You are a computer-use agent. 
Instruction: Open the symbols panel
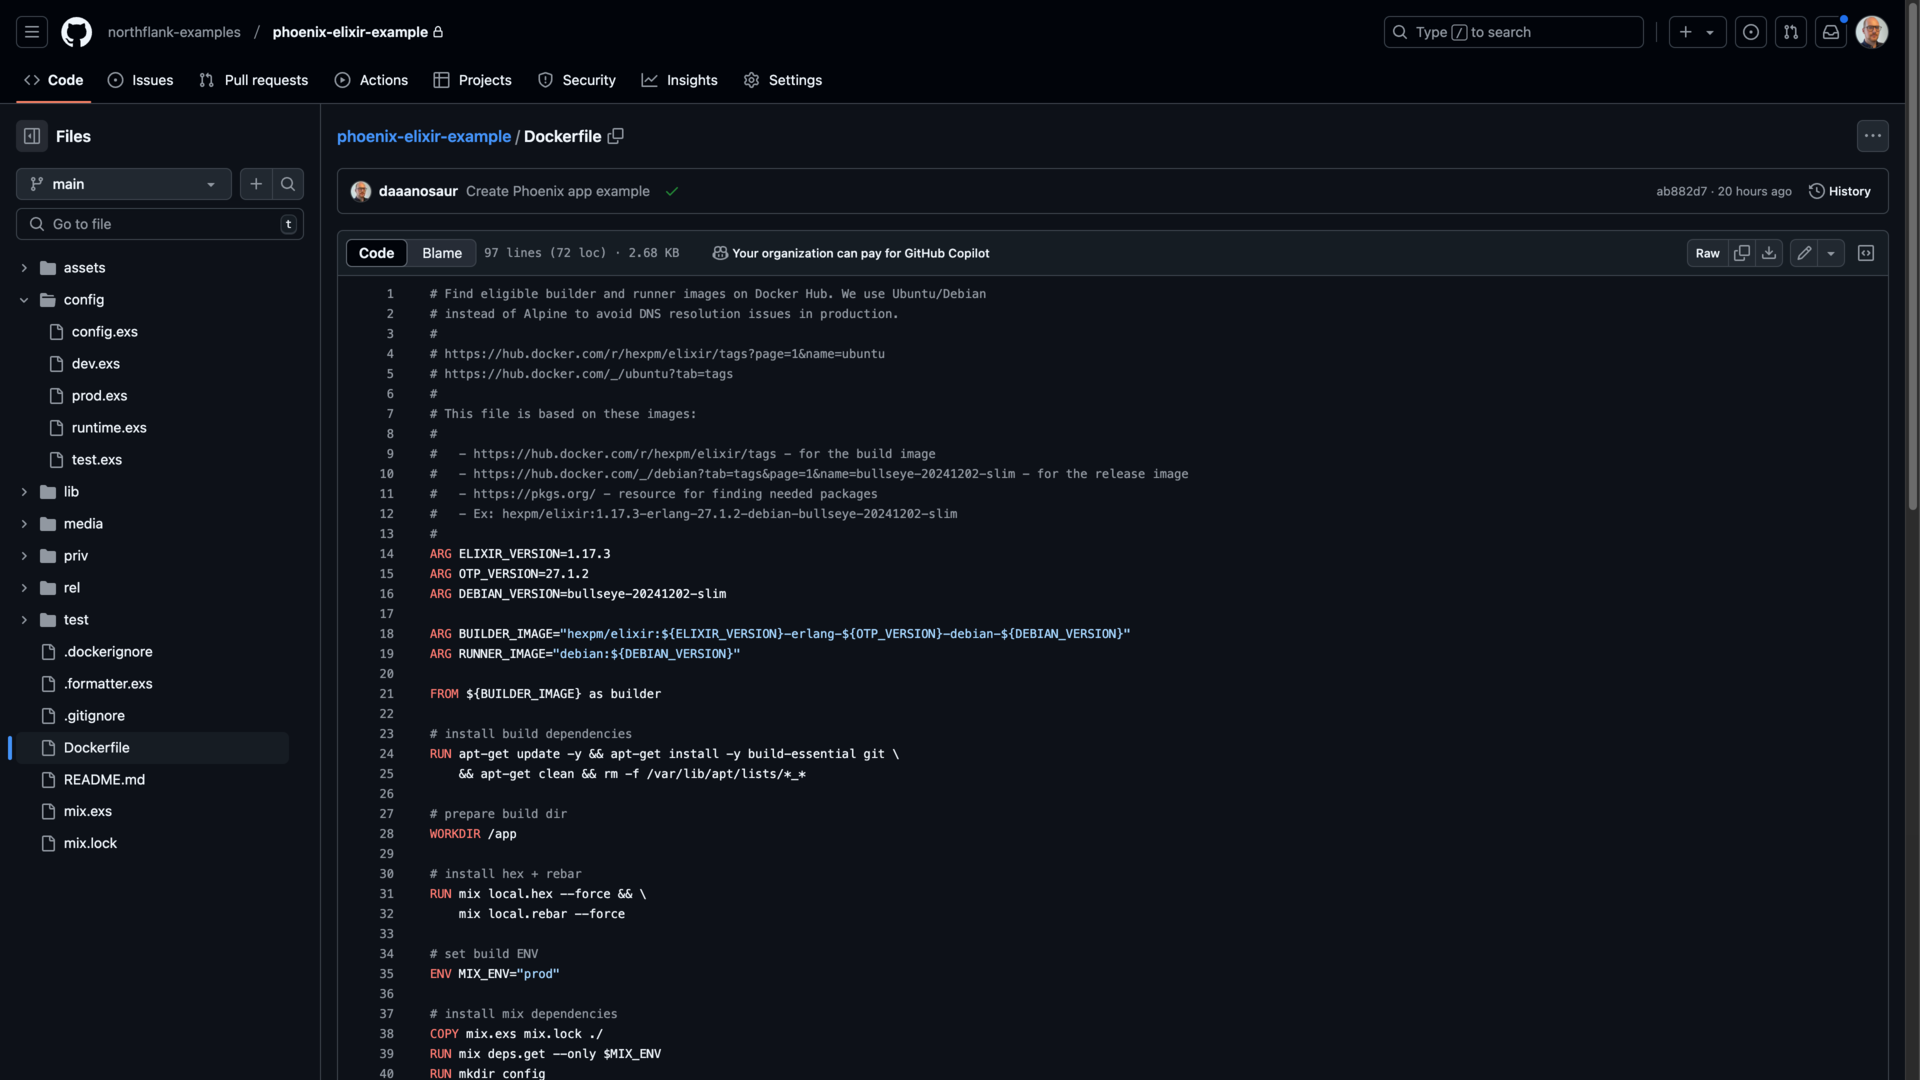(x=1866, y=253)
